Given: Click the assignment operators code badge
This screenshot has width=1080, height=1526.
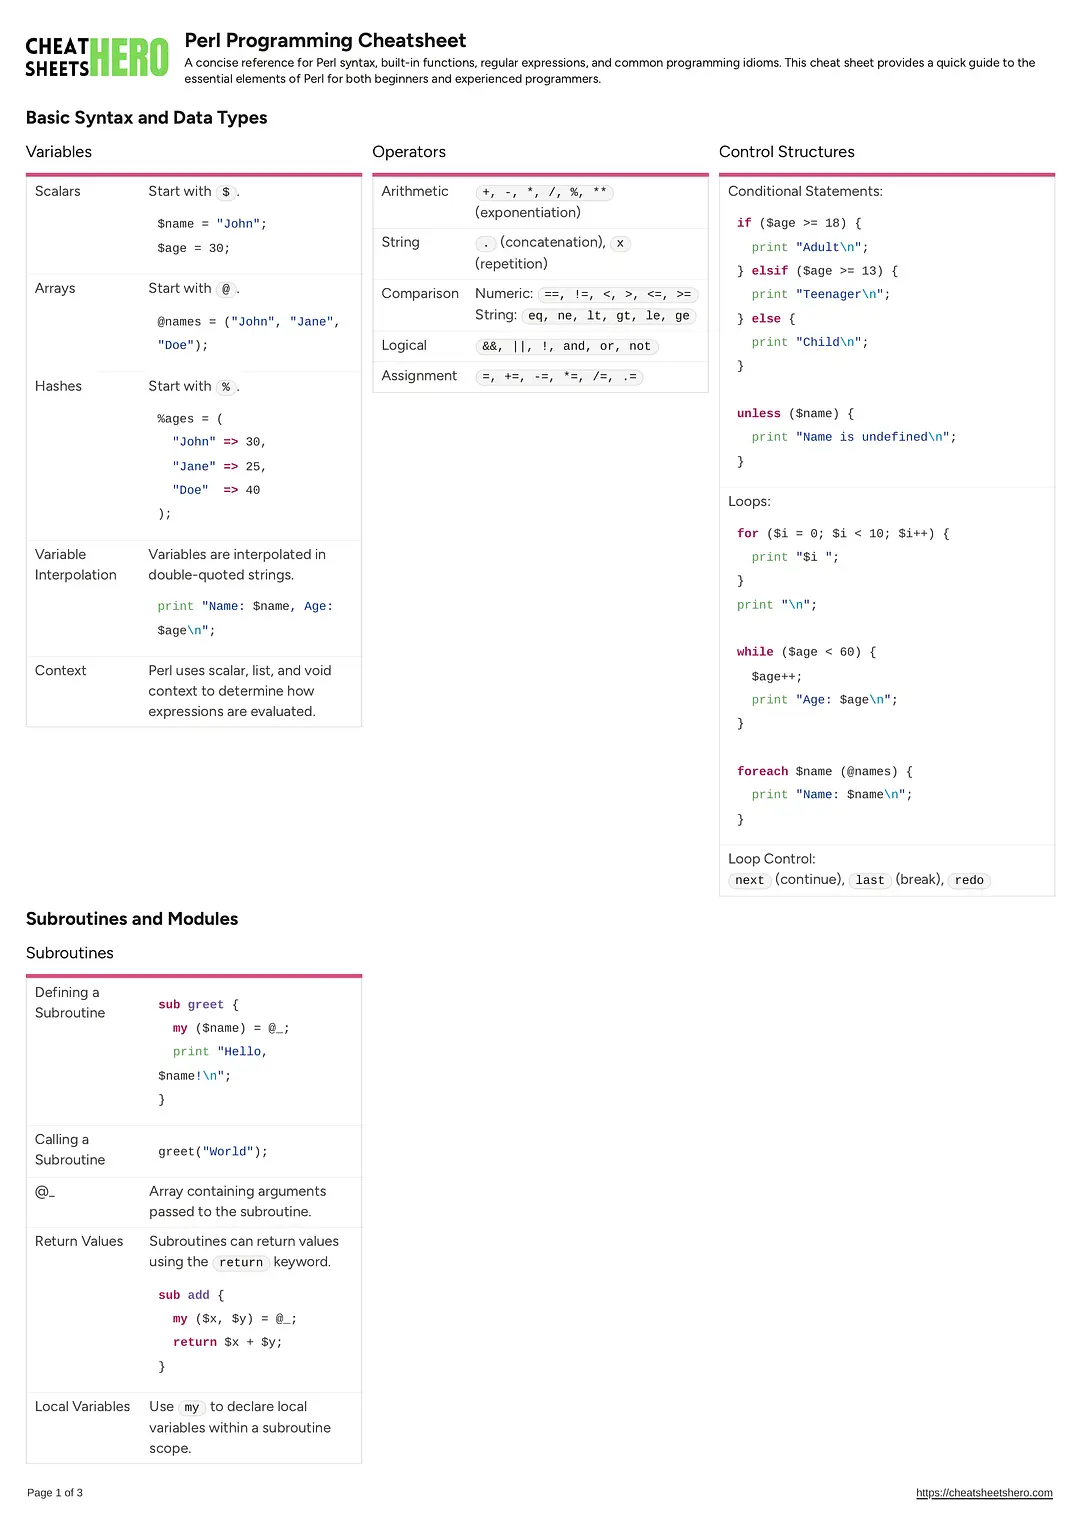Looking at the screenshot, I should point(559,377).
